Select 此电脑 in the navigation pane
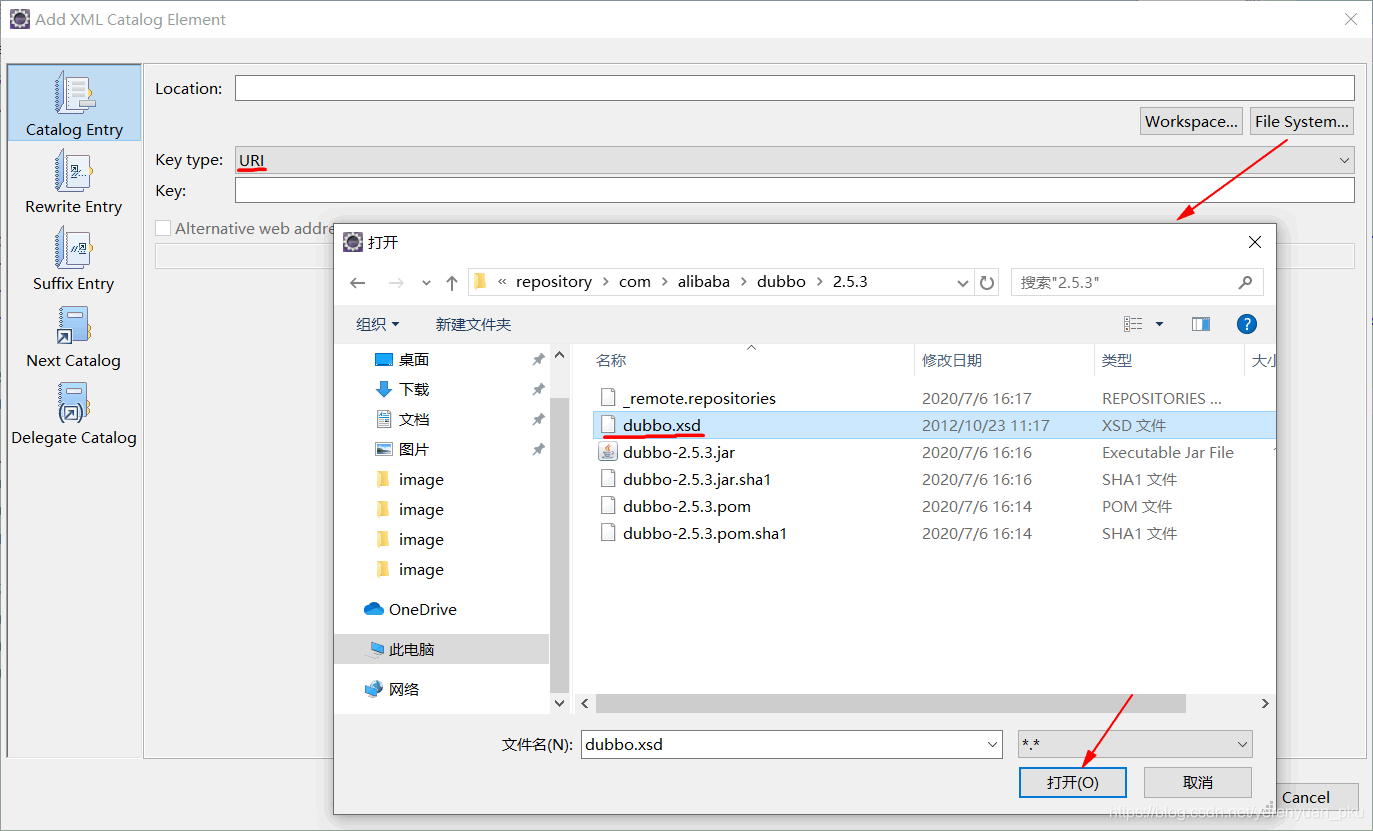This screenshot has height=831, width=1373. point(441,649)
